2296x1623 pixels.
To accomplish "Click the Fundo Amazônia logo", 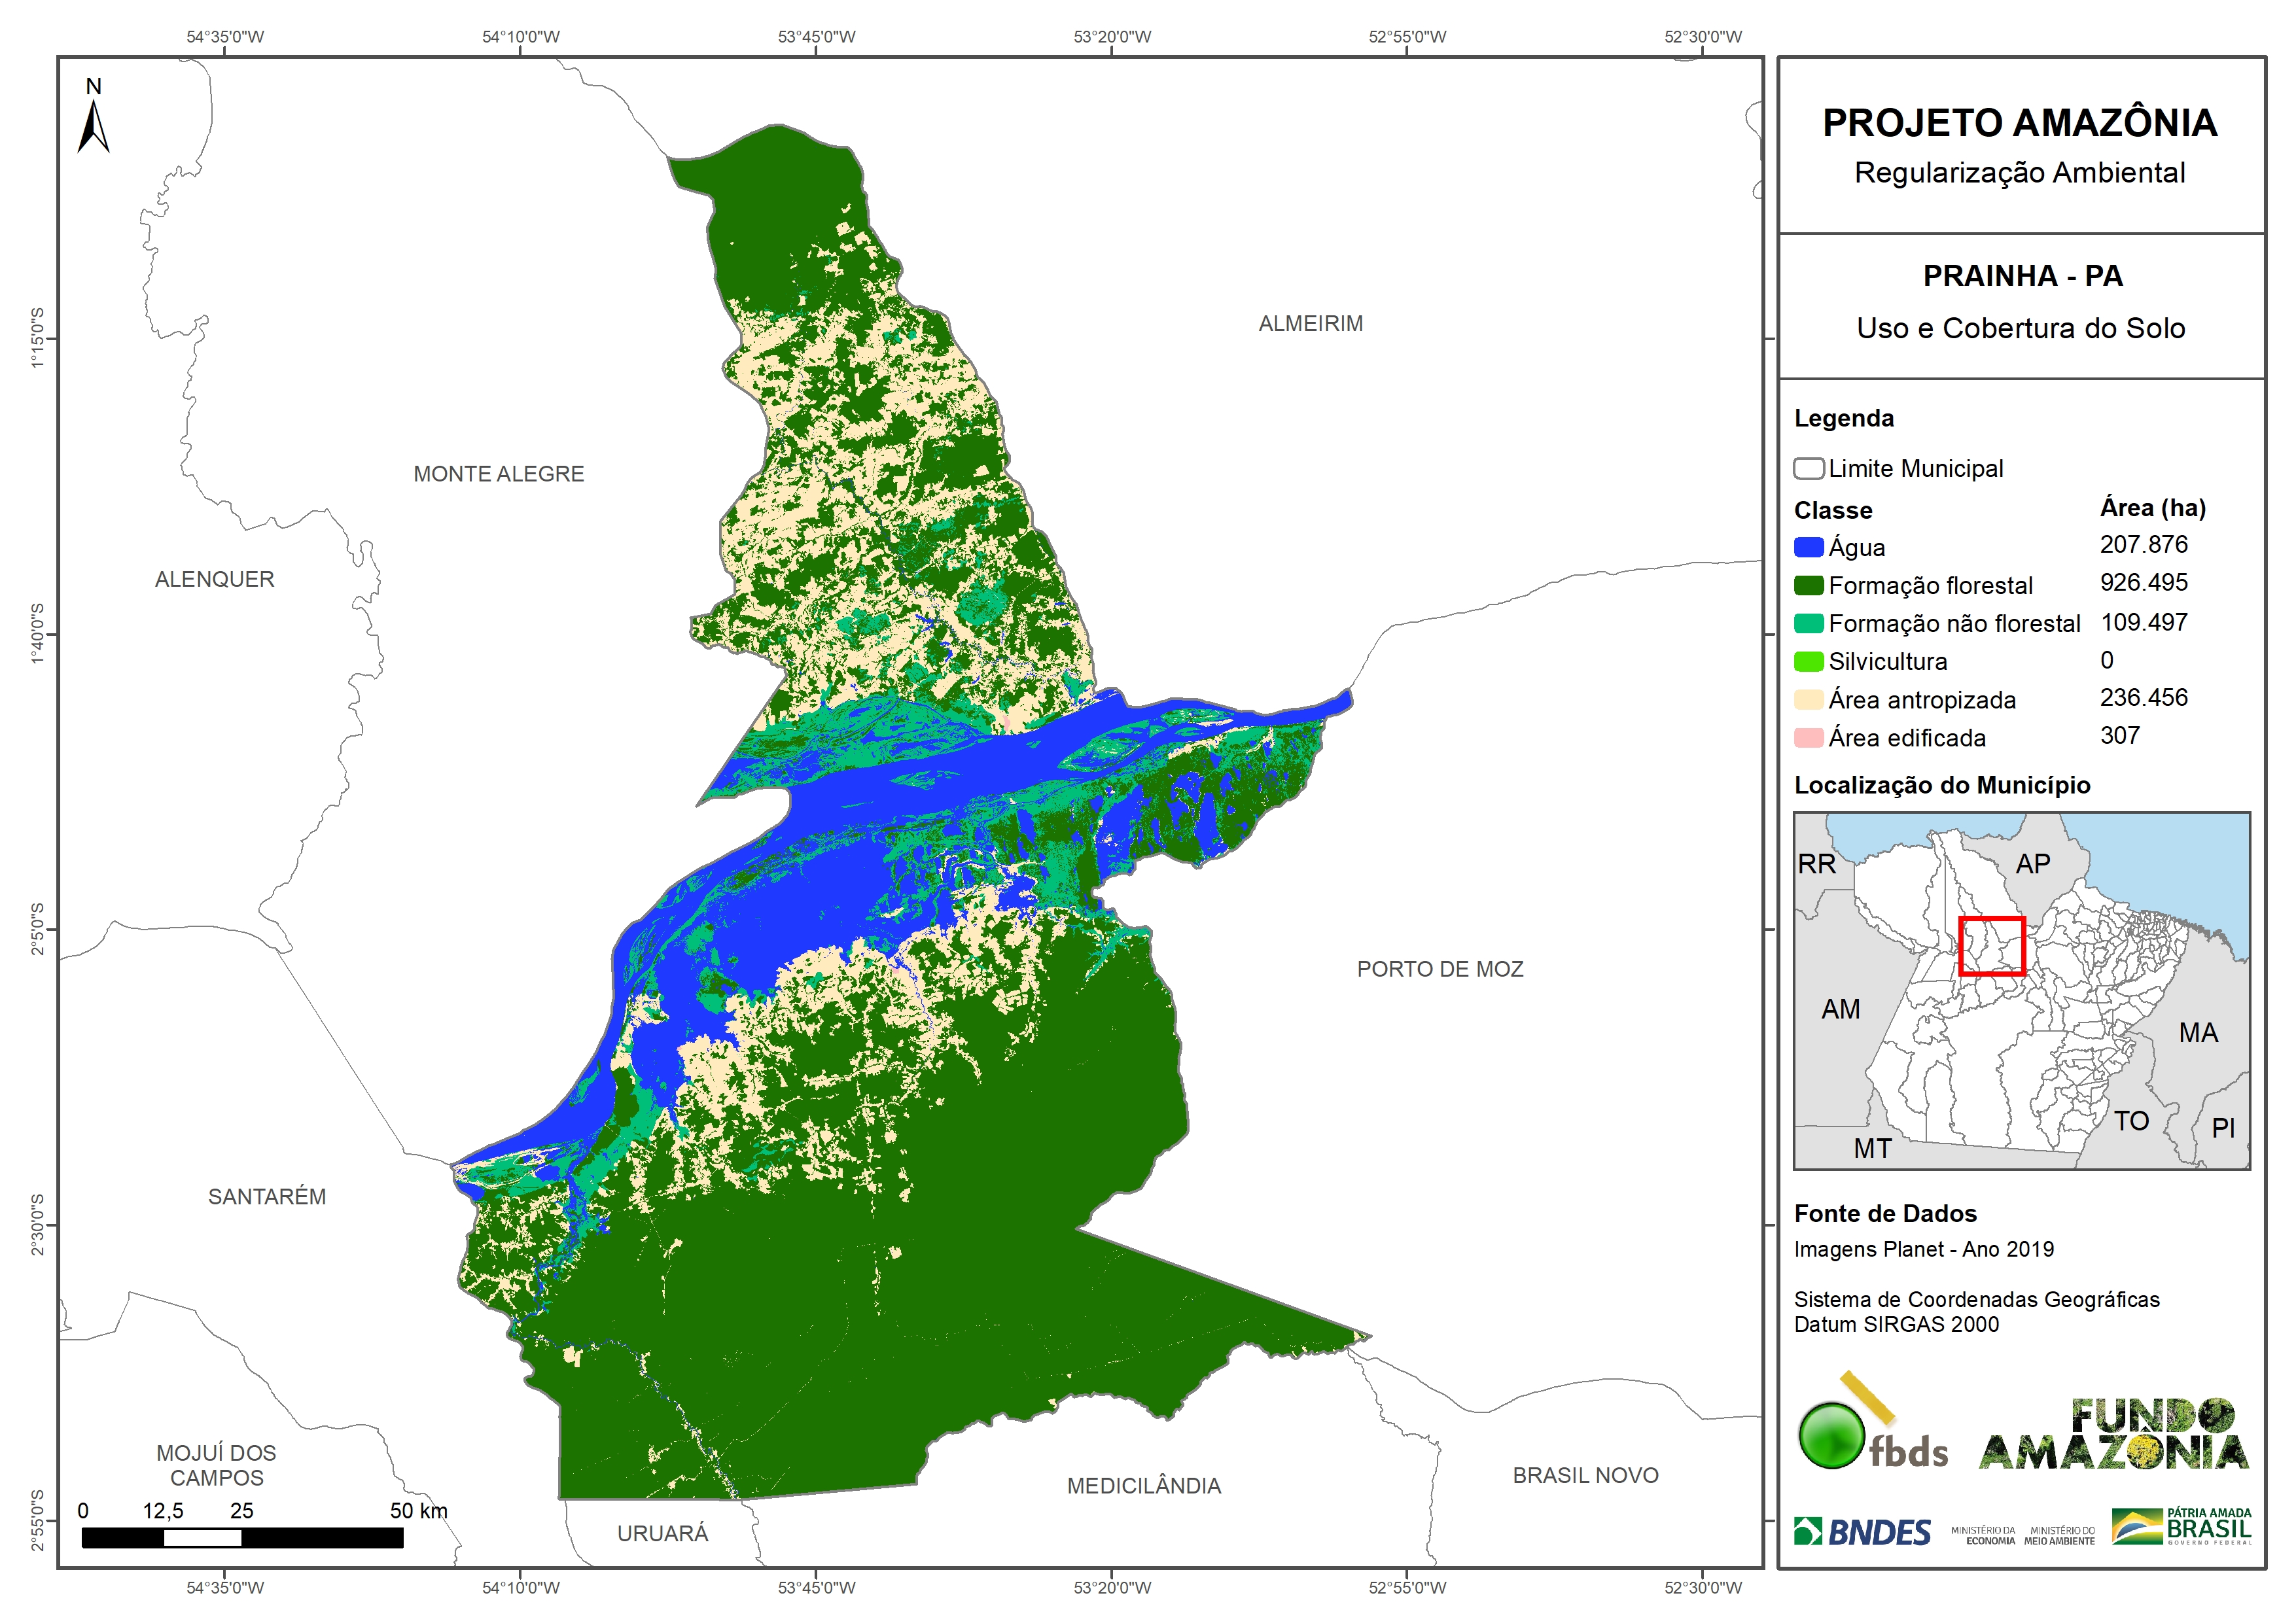I will pos(2114,1435).
